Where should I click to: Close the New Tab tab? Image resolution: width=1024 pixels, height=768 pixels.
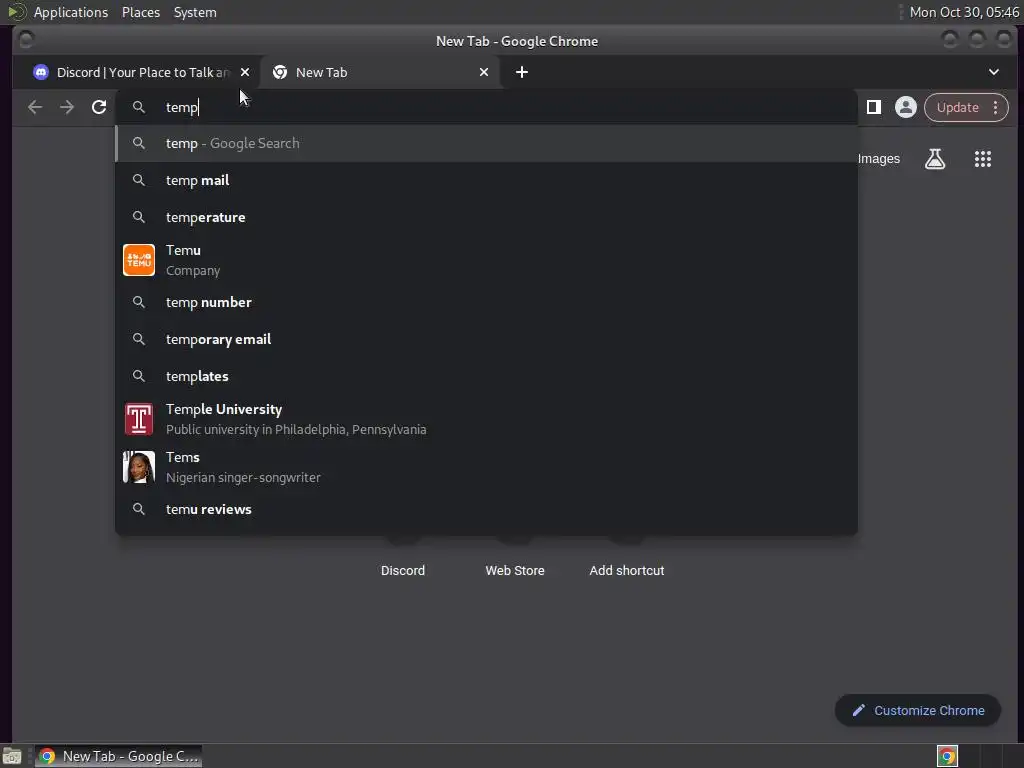[484, 72]
